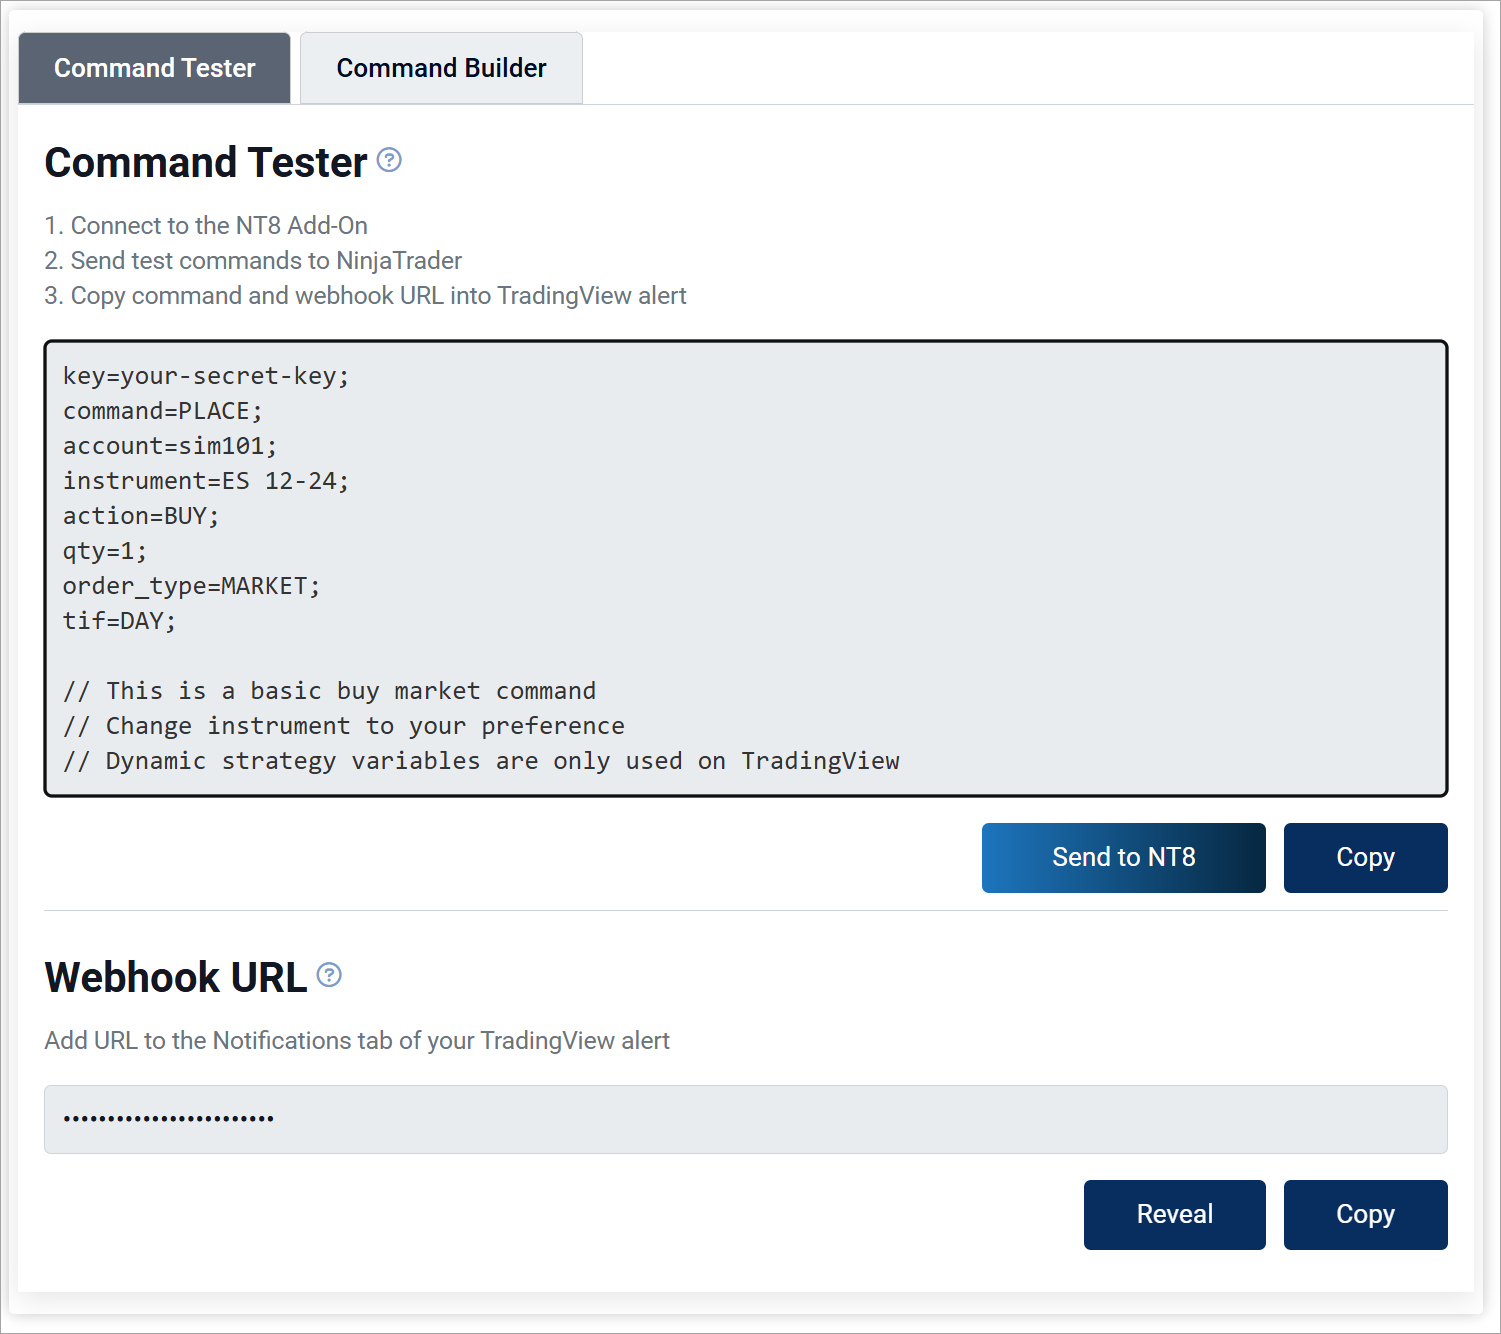Click the question mark beside Command Tester heading
1501x1334 pixels.
click(389, 160)
